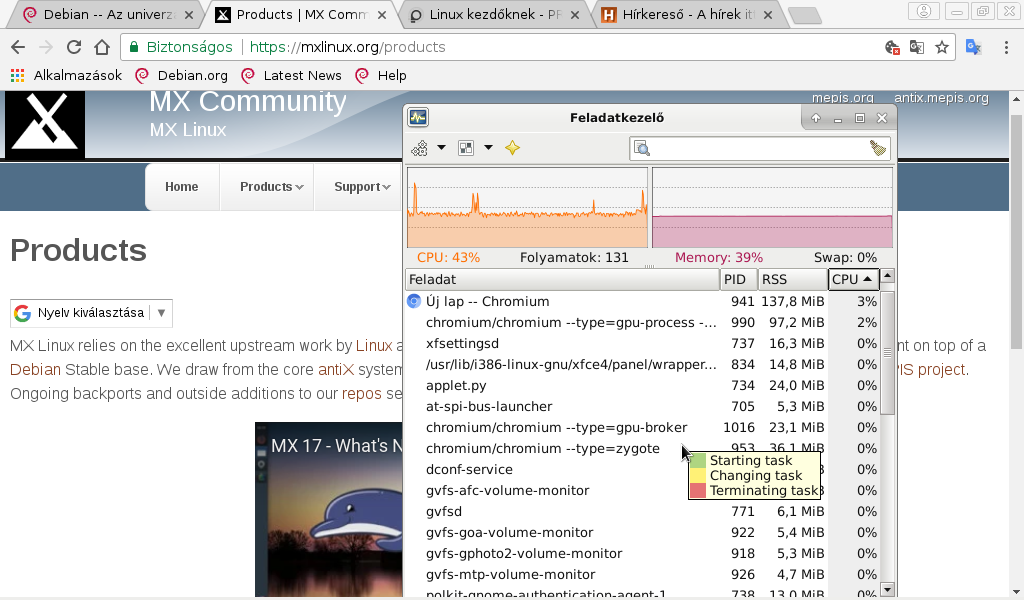Image resolution: width=1024 pixels, height=600 pixels.
Task: Select the xfsettingsd process row
Action: click(642, 343)
